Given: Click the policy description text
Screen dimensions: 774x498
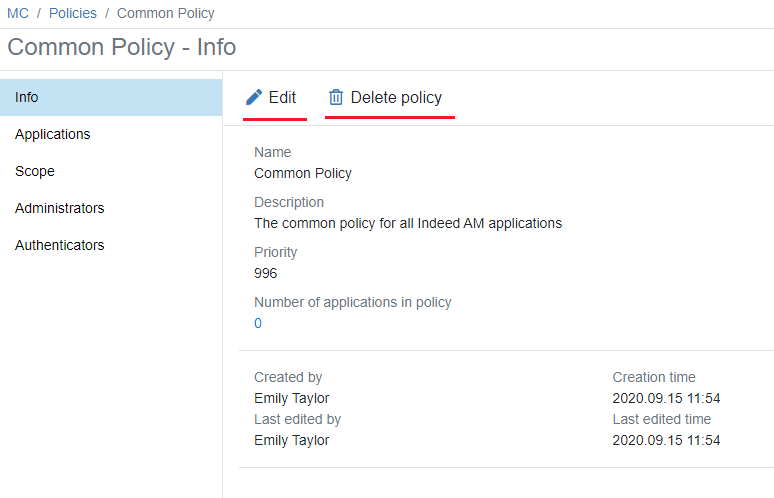Looking at the screenshot, I should point(408,223).
